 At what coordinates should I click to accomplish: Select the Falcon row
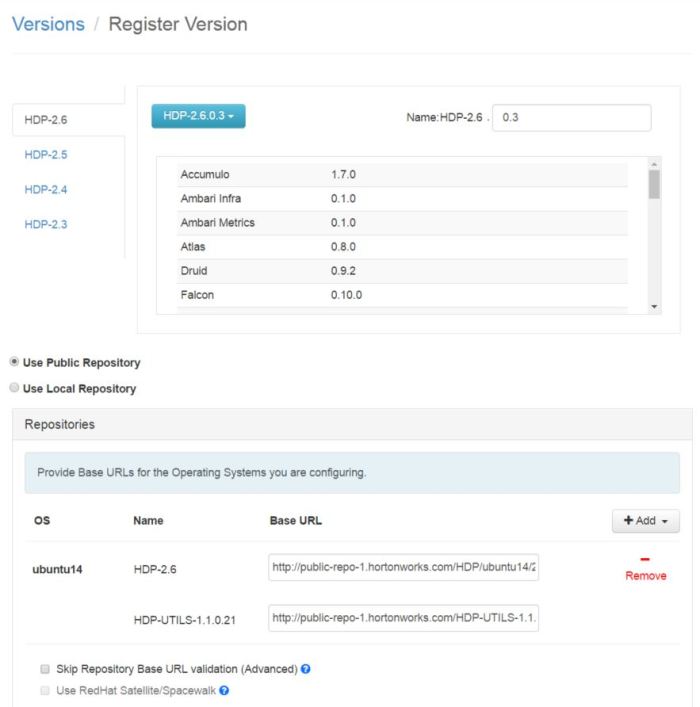(x=402, y=295)
